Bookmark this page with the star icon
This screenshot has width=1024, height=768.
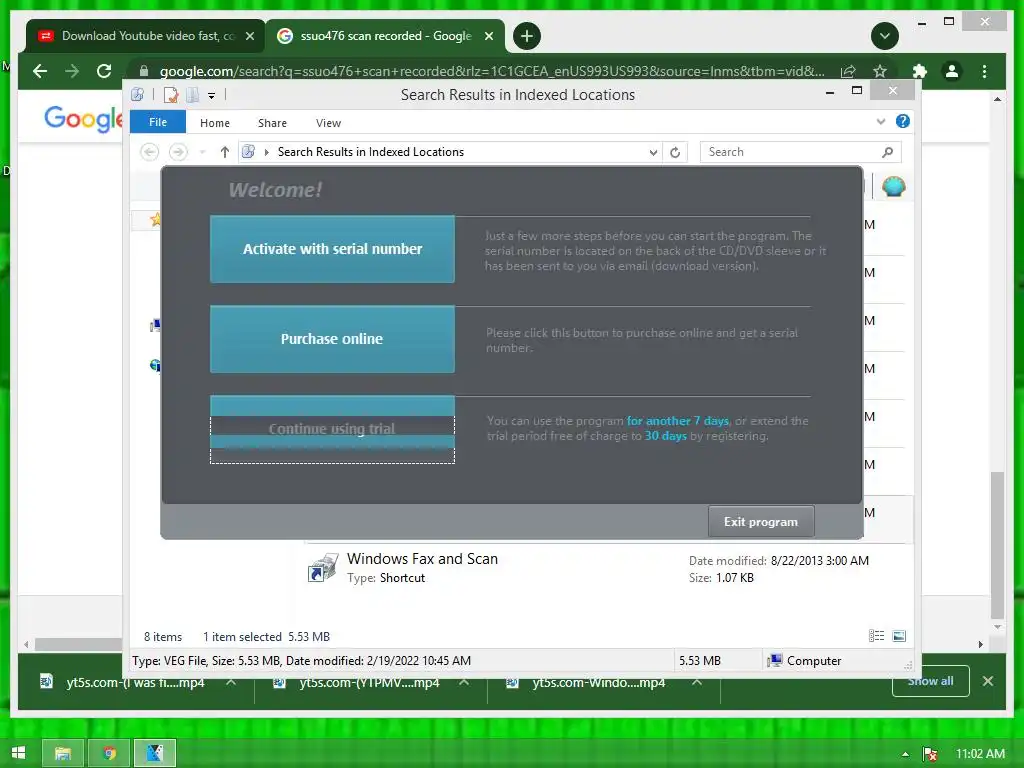point(880,71)
